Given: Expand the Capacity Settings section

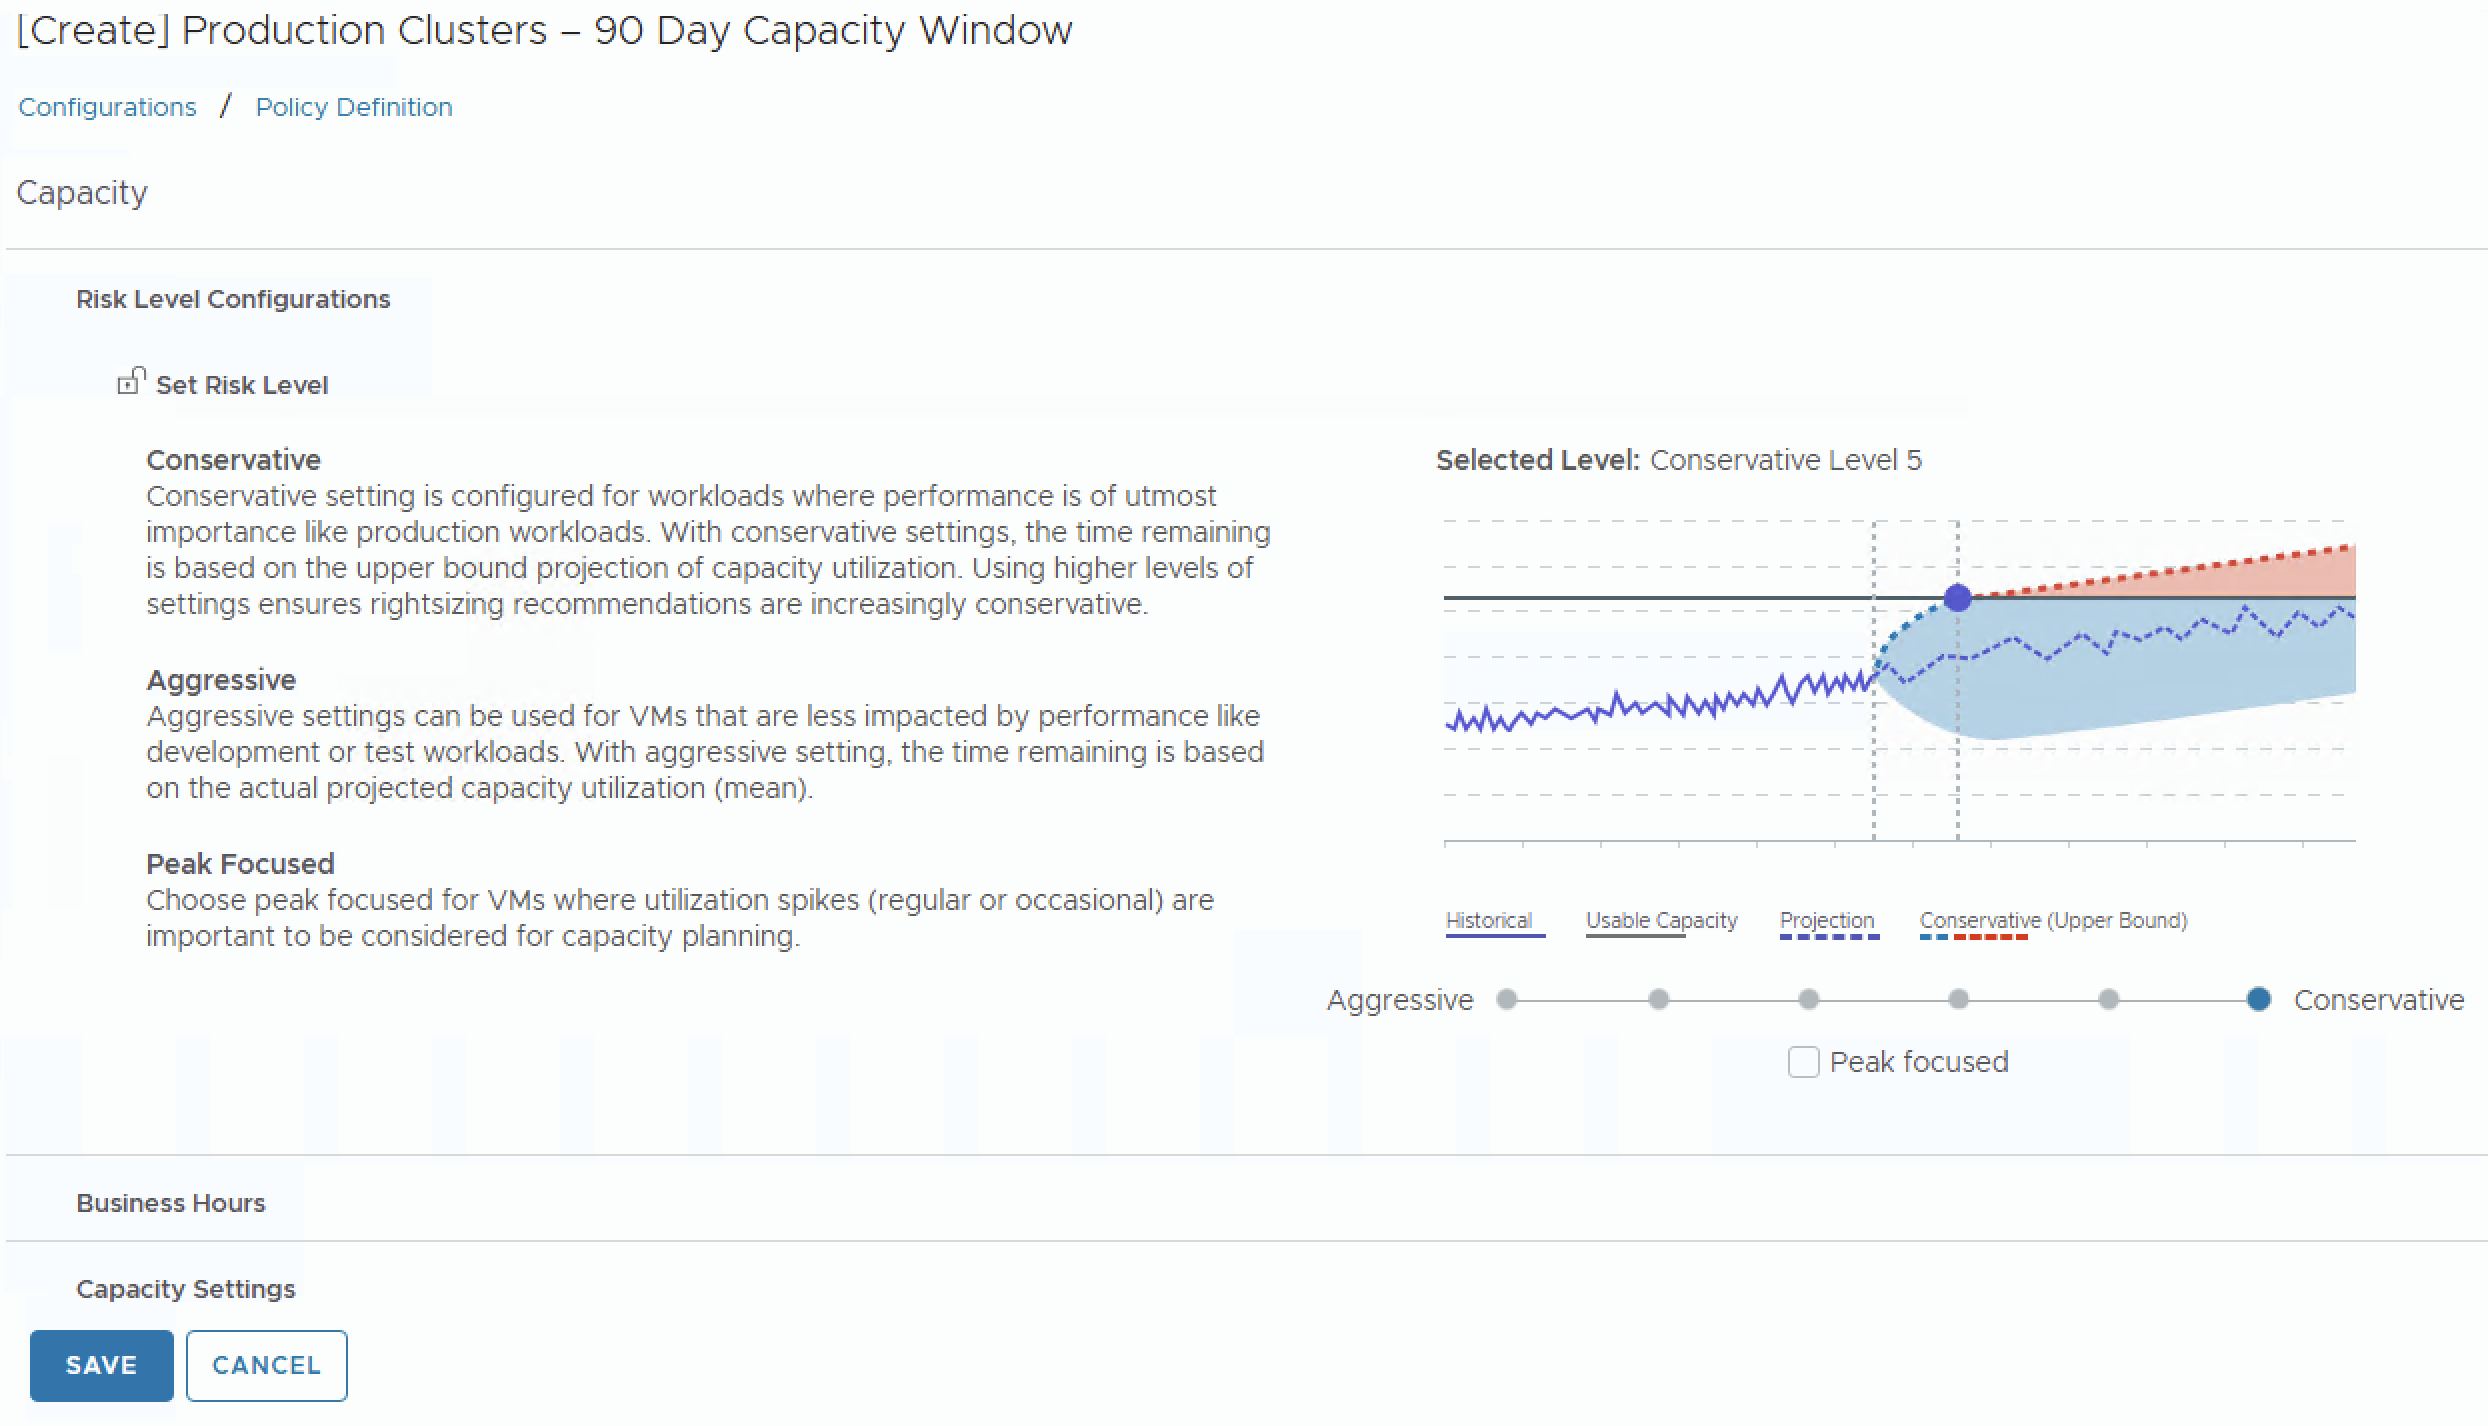Looking at the screenshot, I should click(x=186, y=1289).
